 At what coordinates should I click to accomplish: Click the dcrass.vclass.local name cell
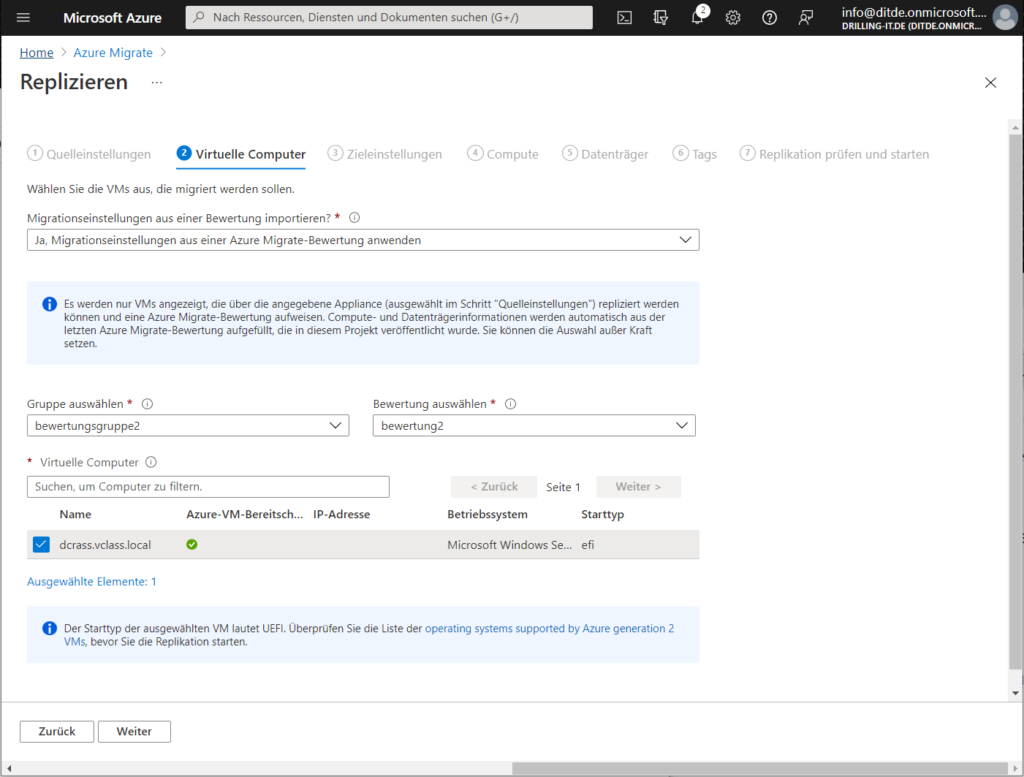click(105, 545)
